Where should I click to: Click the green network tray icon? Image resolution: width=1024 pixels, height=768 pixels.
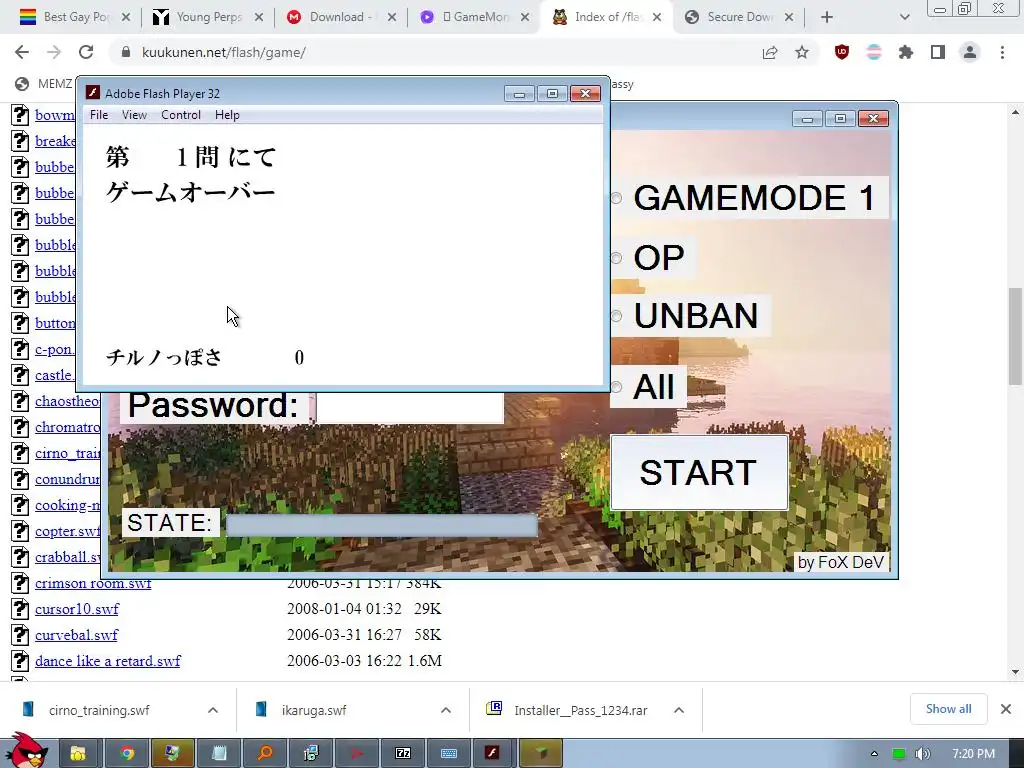click(x=899, y=754)
